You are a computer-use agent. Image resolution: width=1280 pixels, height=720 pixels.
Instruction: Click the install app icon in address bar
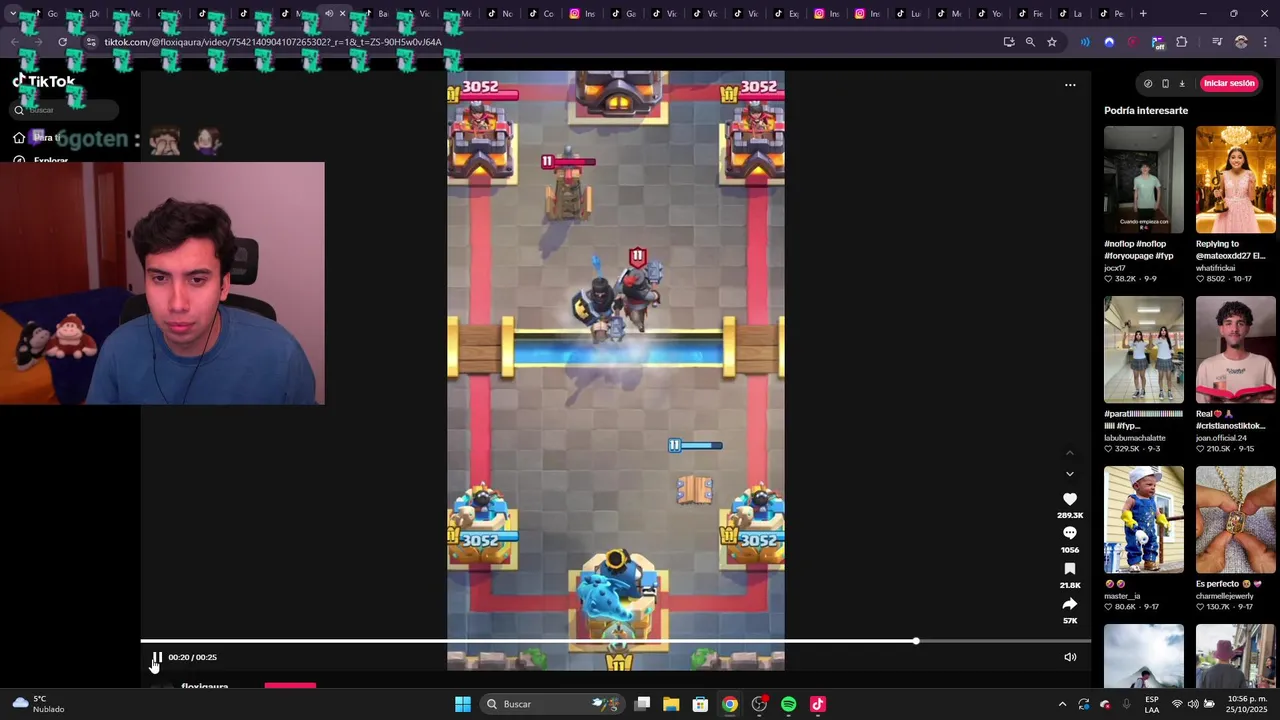(1009, 42)
